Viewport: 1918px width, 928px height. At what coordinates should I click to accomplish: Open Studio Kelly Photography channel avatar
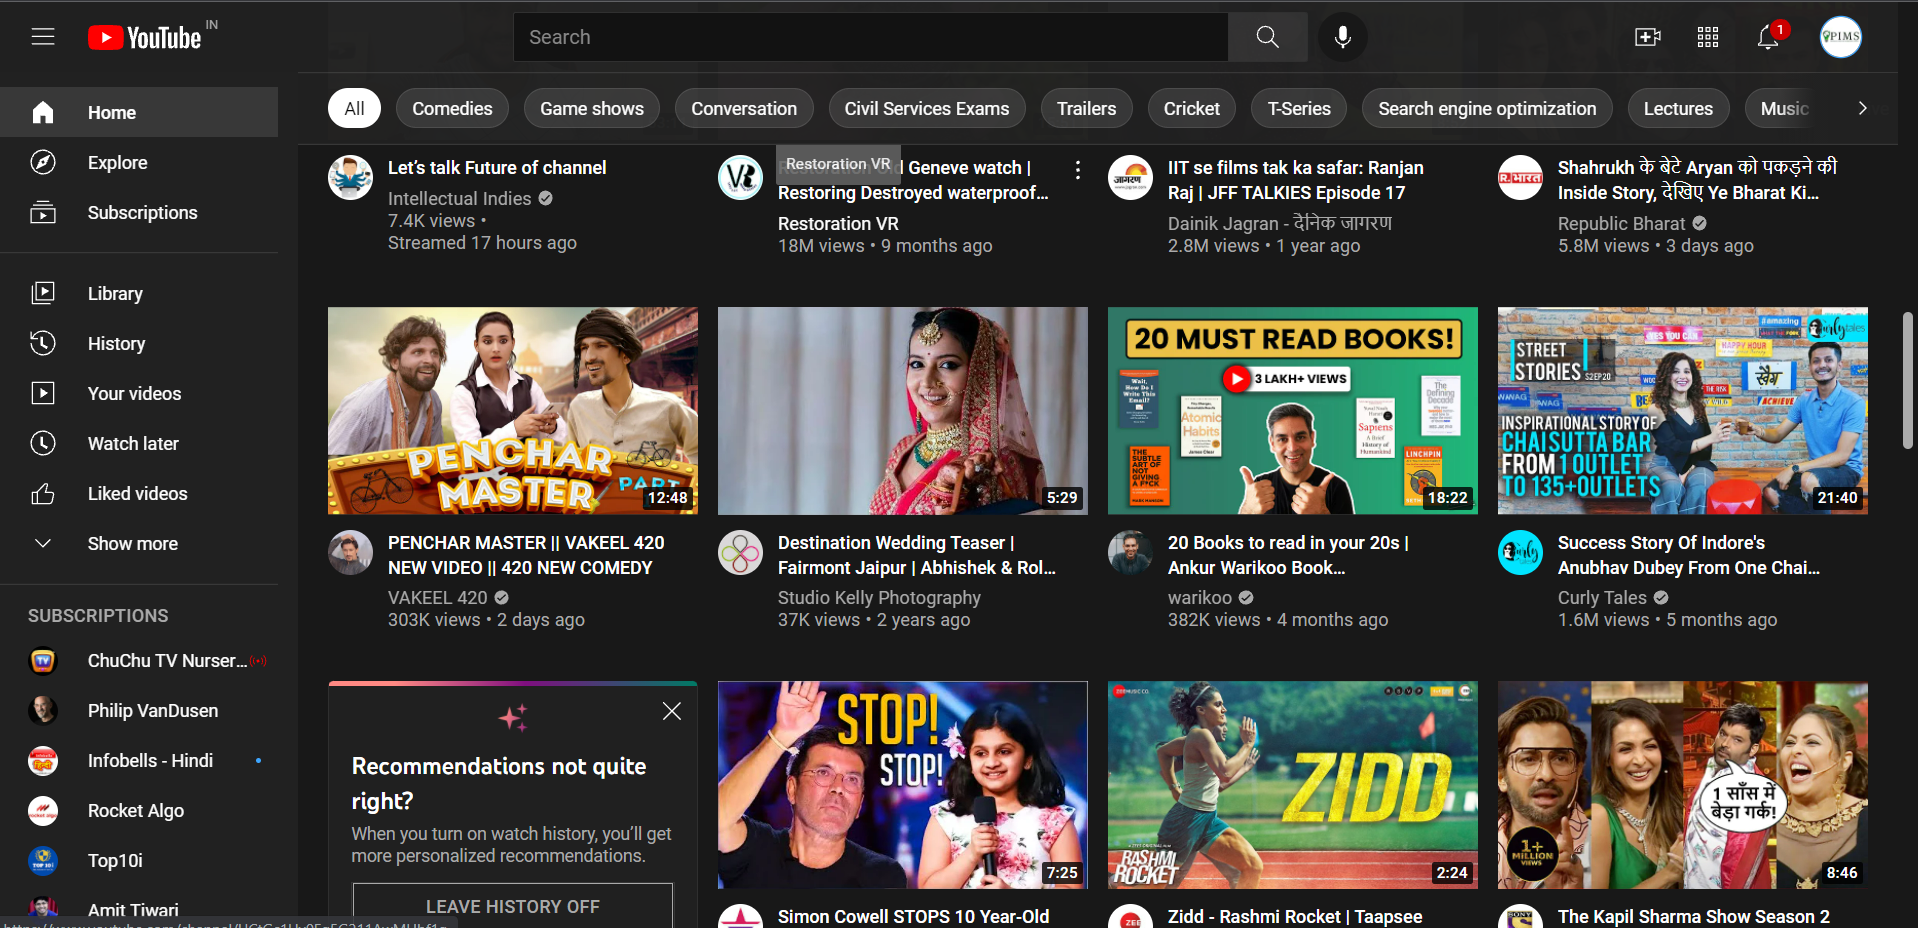coord(740,552)
